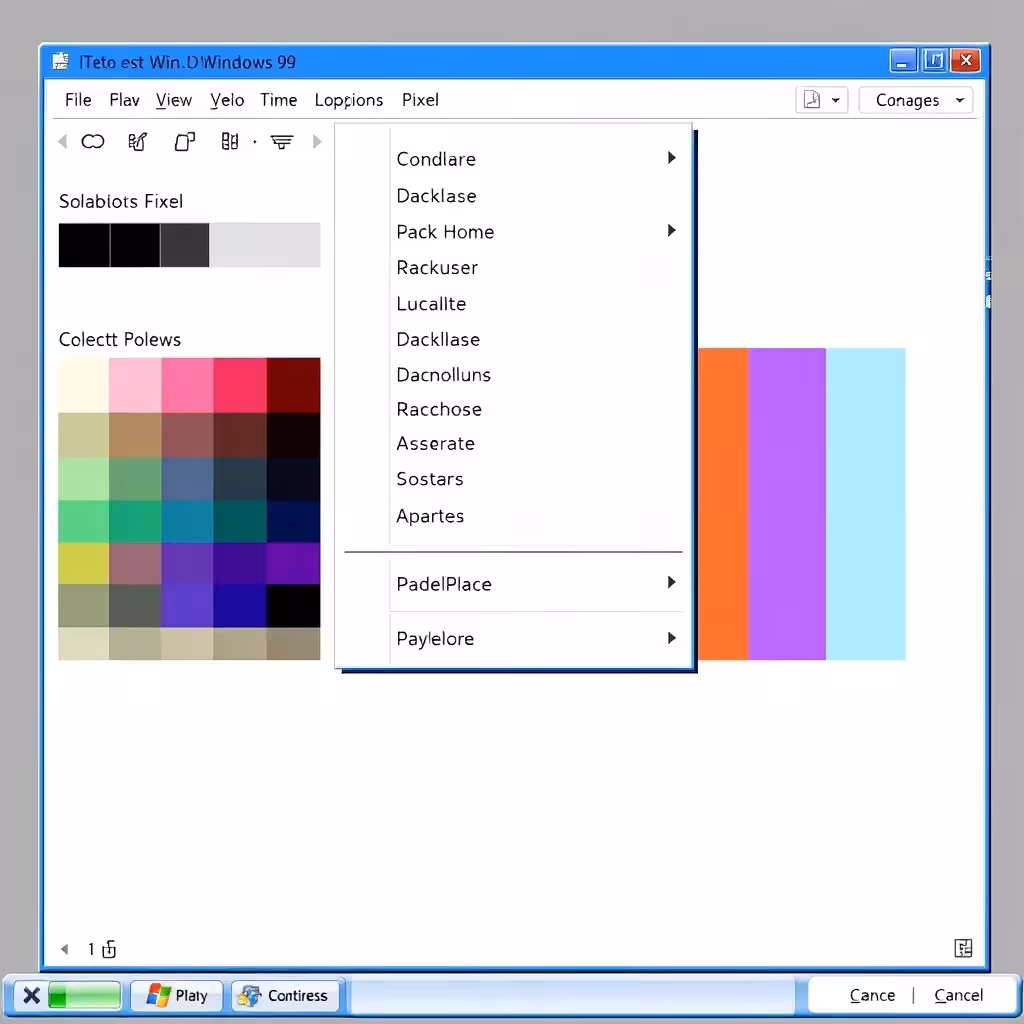Image resolution: width=1024 pixels, height=1024 pixels.
Task: Open the Conages dropdown
Action: click(x=916, y=100)
